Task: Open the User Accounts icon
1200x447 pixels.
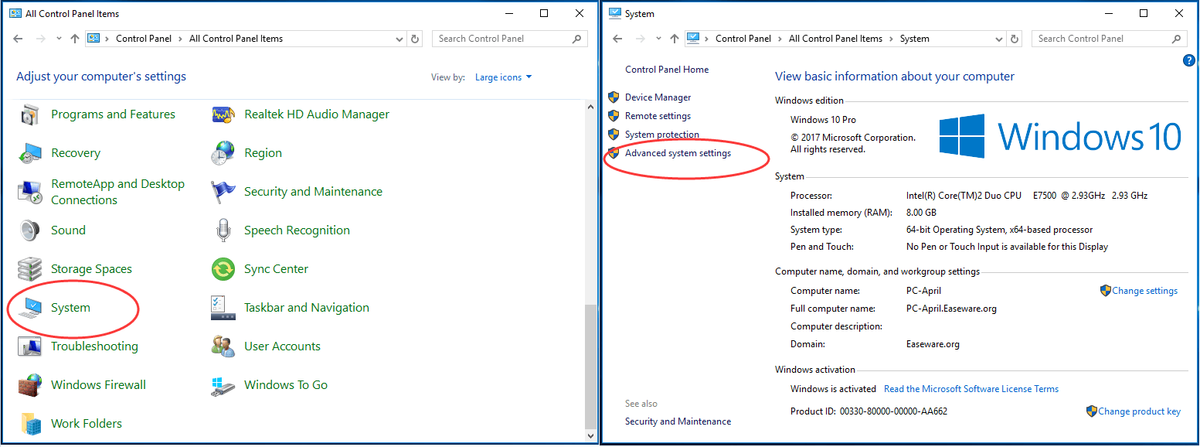Action: [224, 346]
